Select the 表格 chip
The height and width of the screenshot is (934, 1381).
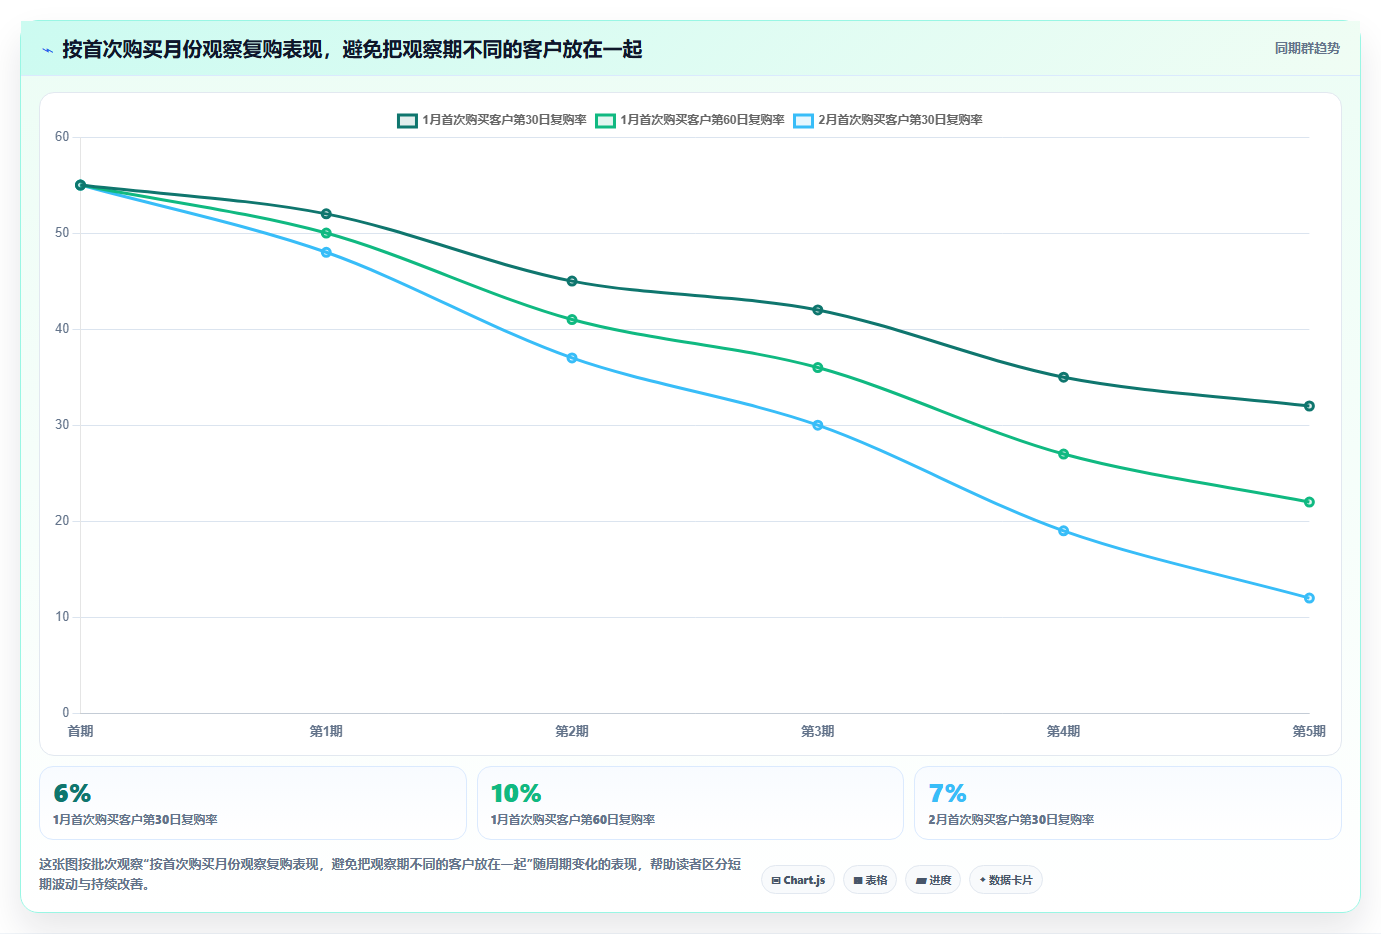click(x=870, y=880)
